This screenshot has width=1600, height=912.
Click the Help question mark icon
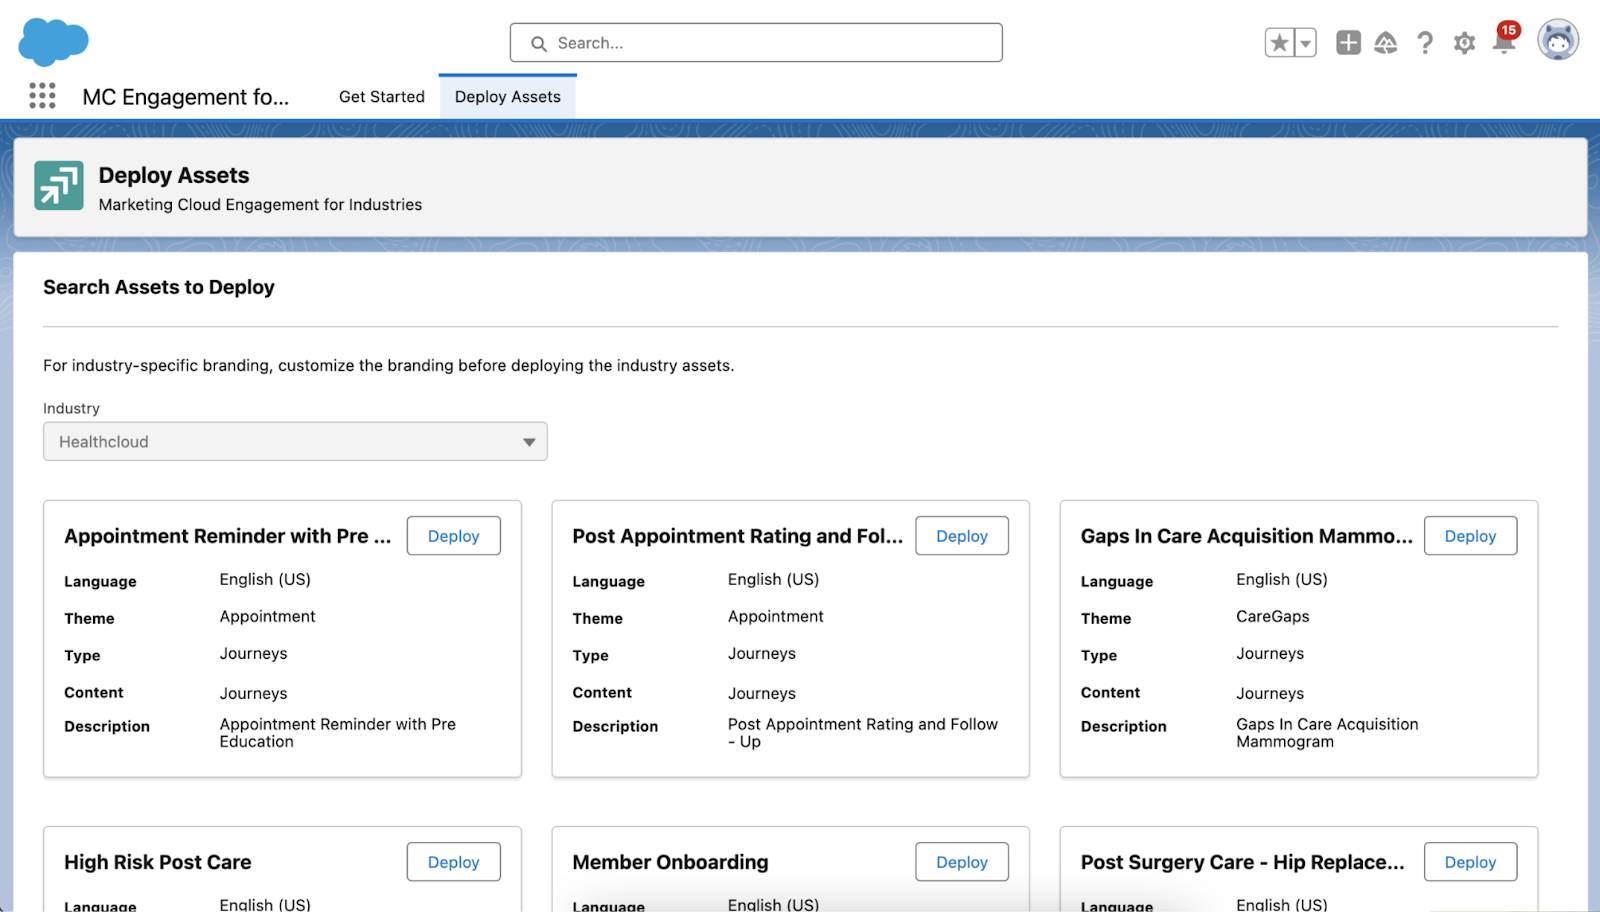click(1425, 42)
